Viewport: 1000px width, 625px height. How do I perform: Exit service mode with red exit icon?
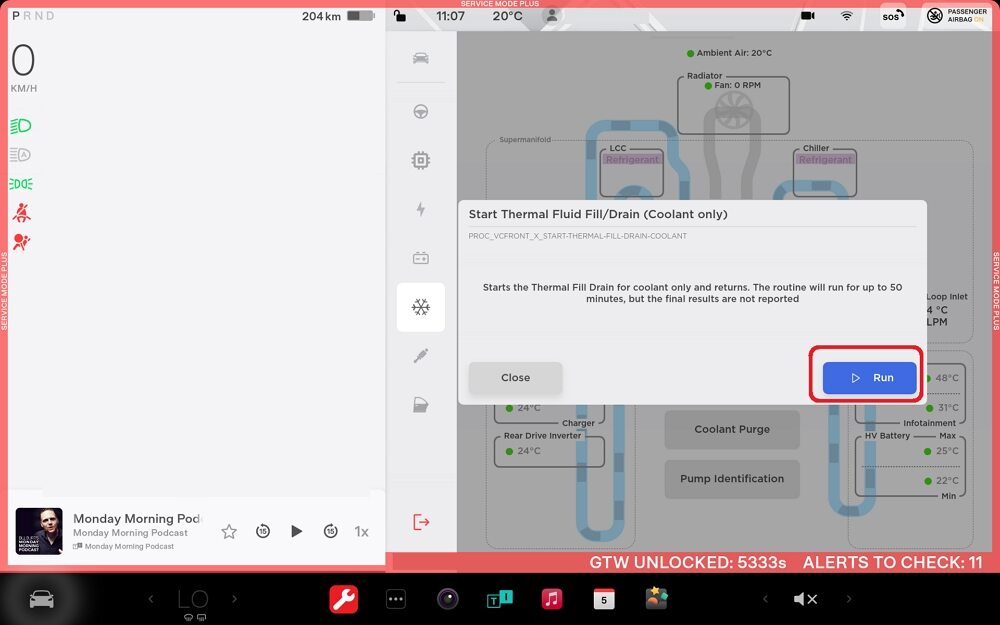421,522
